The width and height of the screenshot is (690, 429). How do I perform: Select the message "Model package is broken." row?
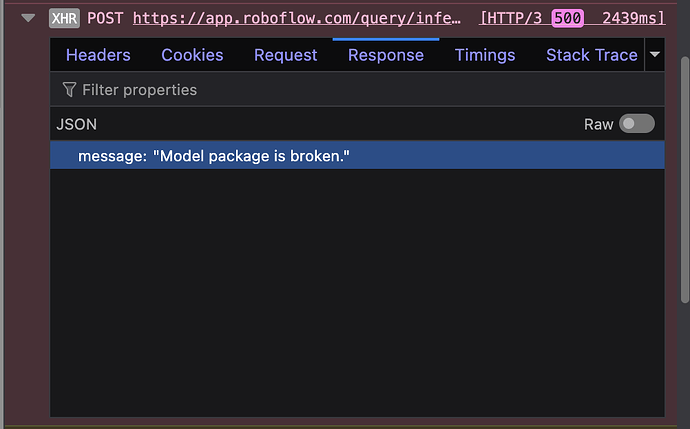[357, 156]
